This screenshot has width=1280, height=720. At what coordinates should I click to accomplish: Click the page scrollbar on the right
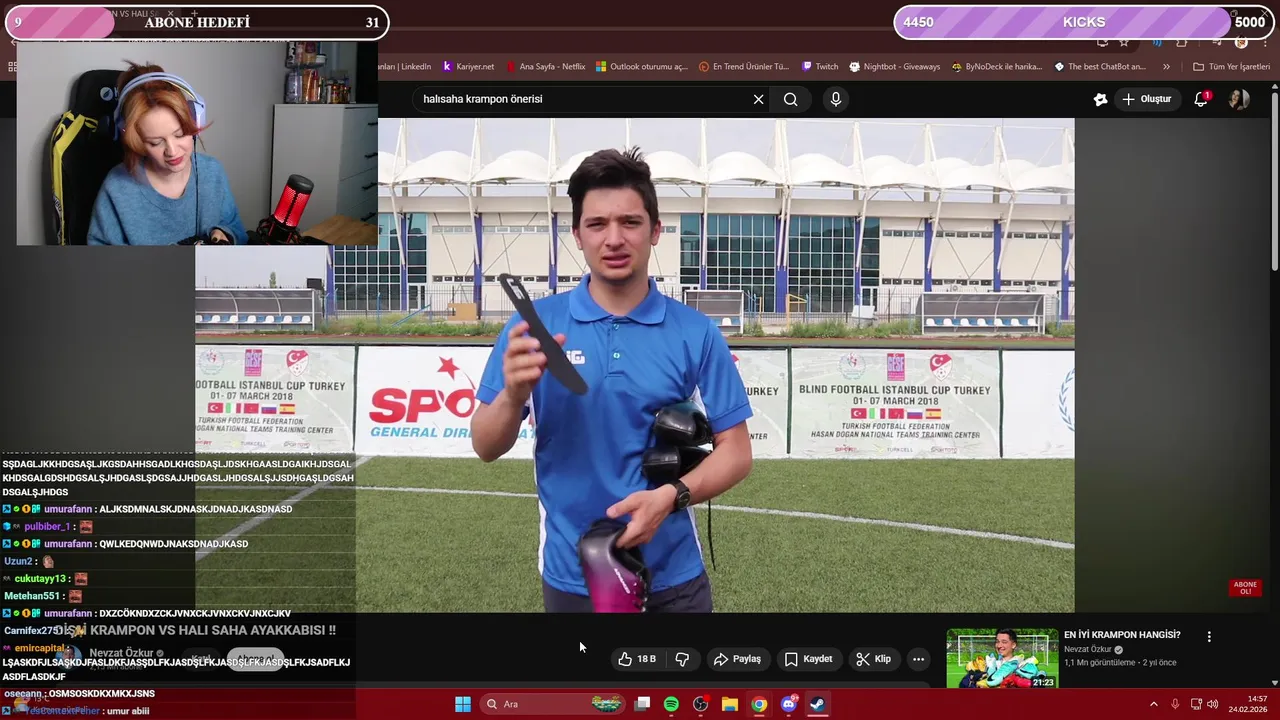coord(1274,180)
